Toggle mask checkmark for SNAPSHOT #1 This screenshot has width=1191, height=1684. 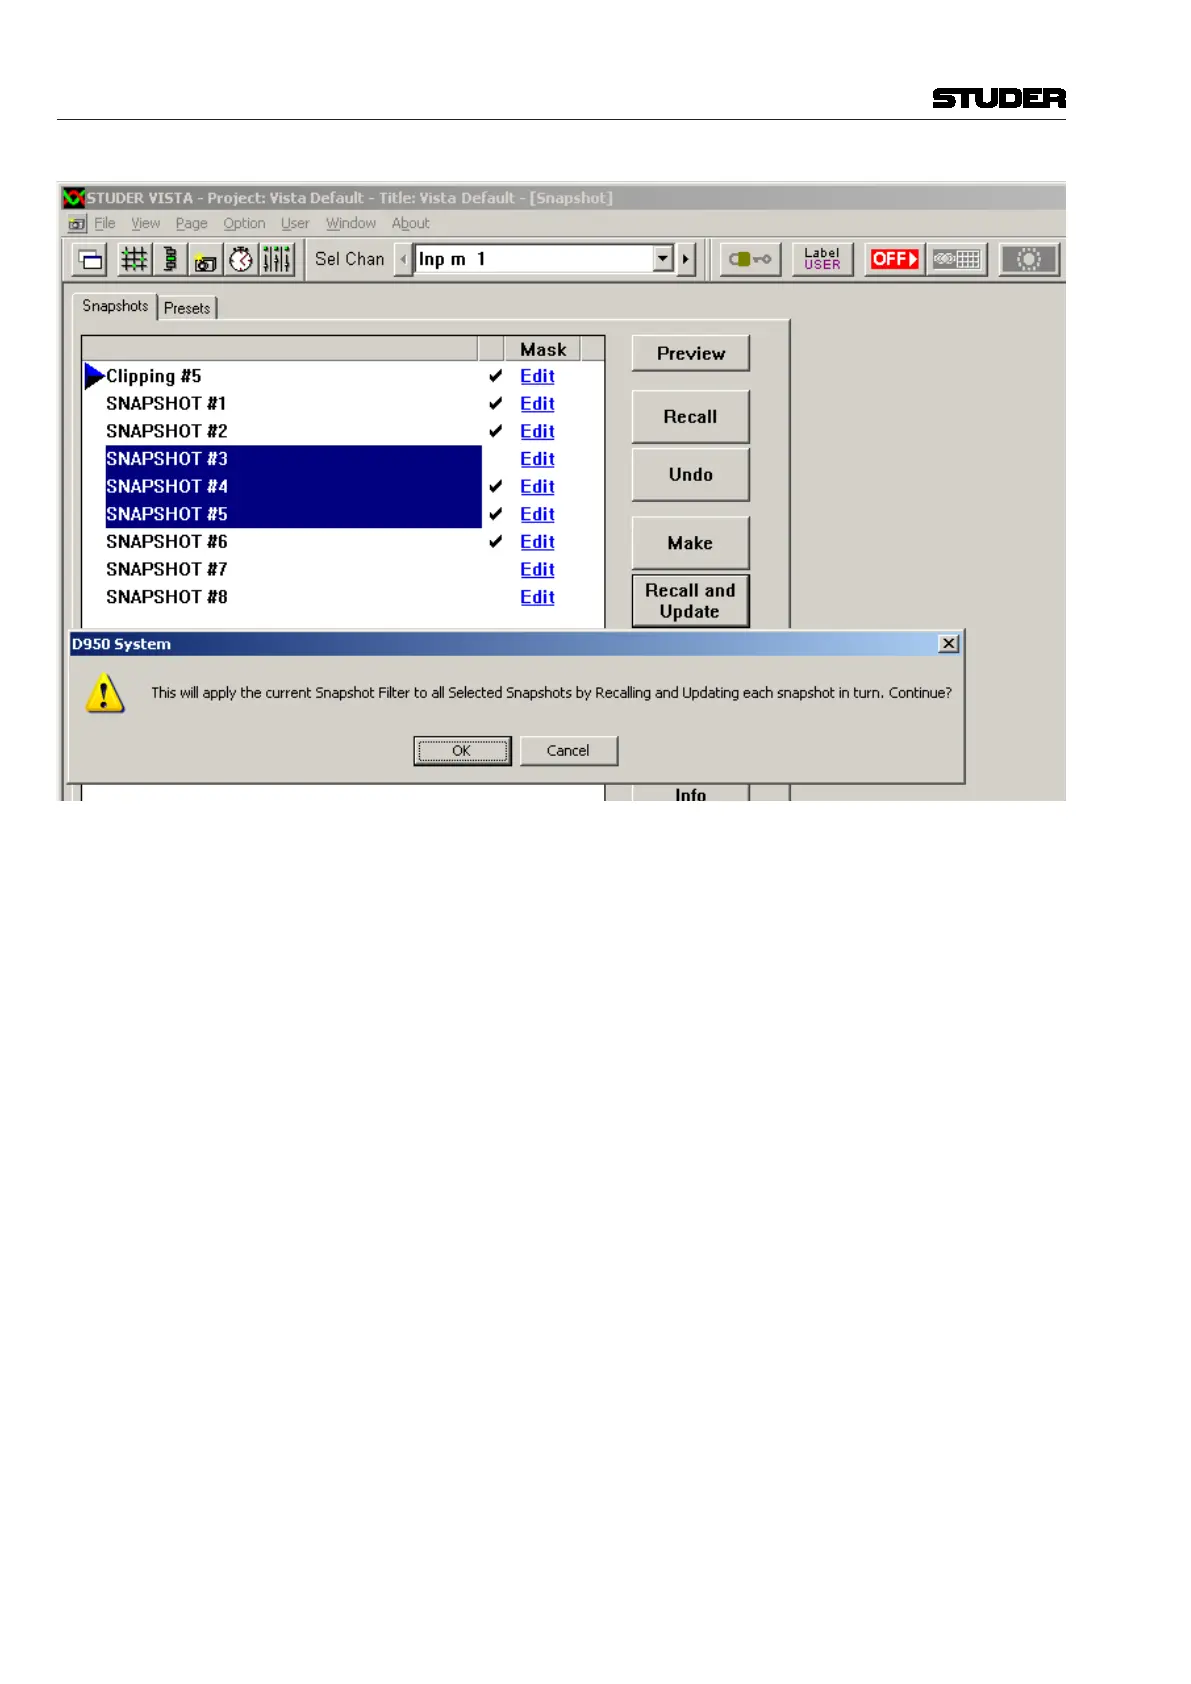495,404
